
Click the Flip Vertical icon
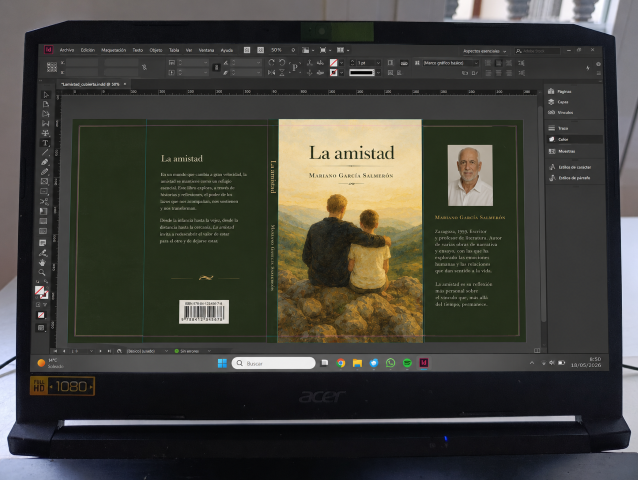(282, 72)
